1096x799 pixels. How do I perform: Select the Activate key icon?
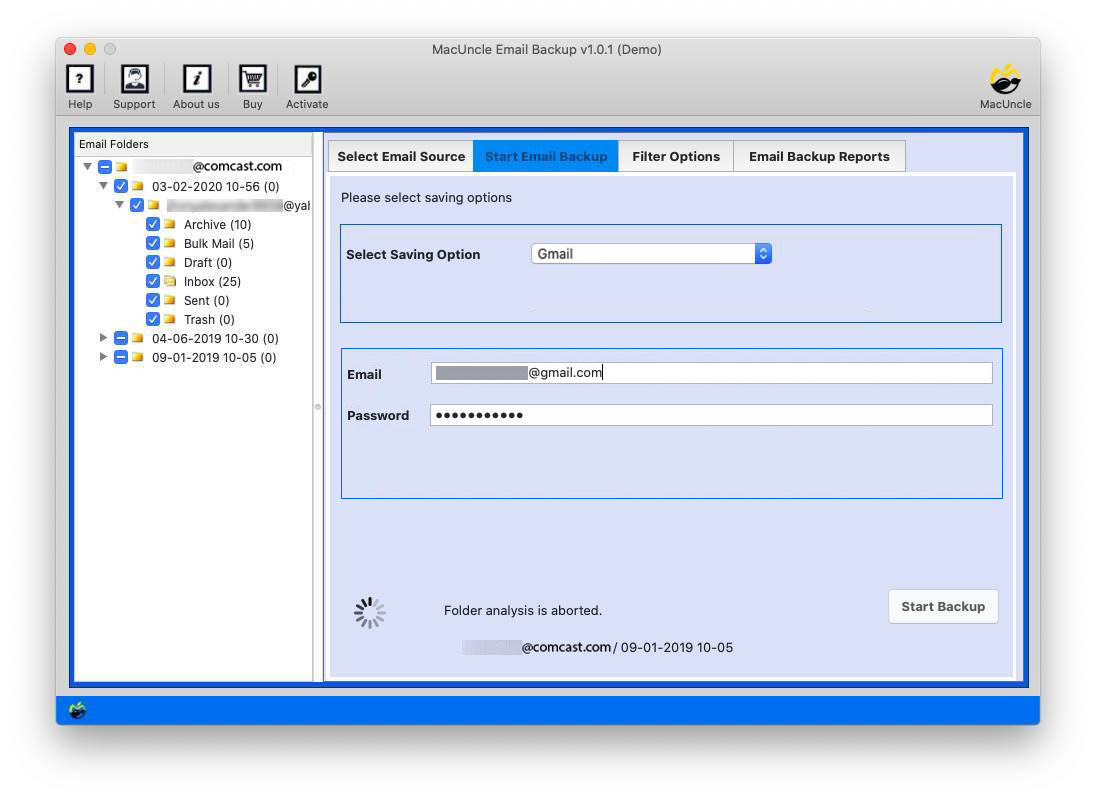[306, 78]
